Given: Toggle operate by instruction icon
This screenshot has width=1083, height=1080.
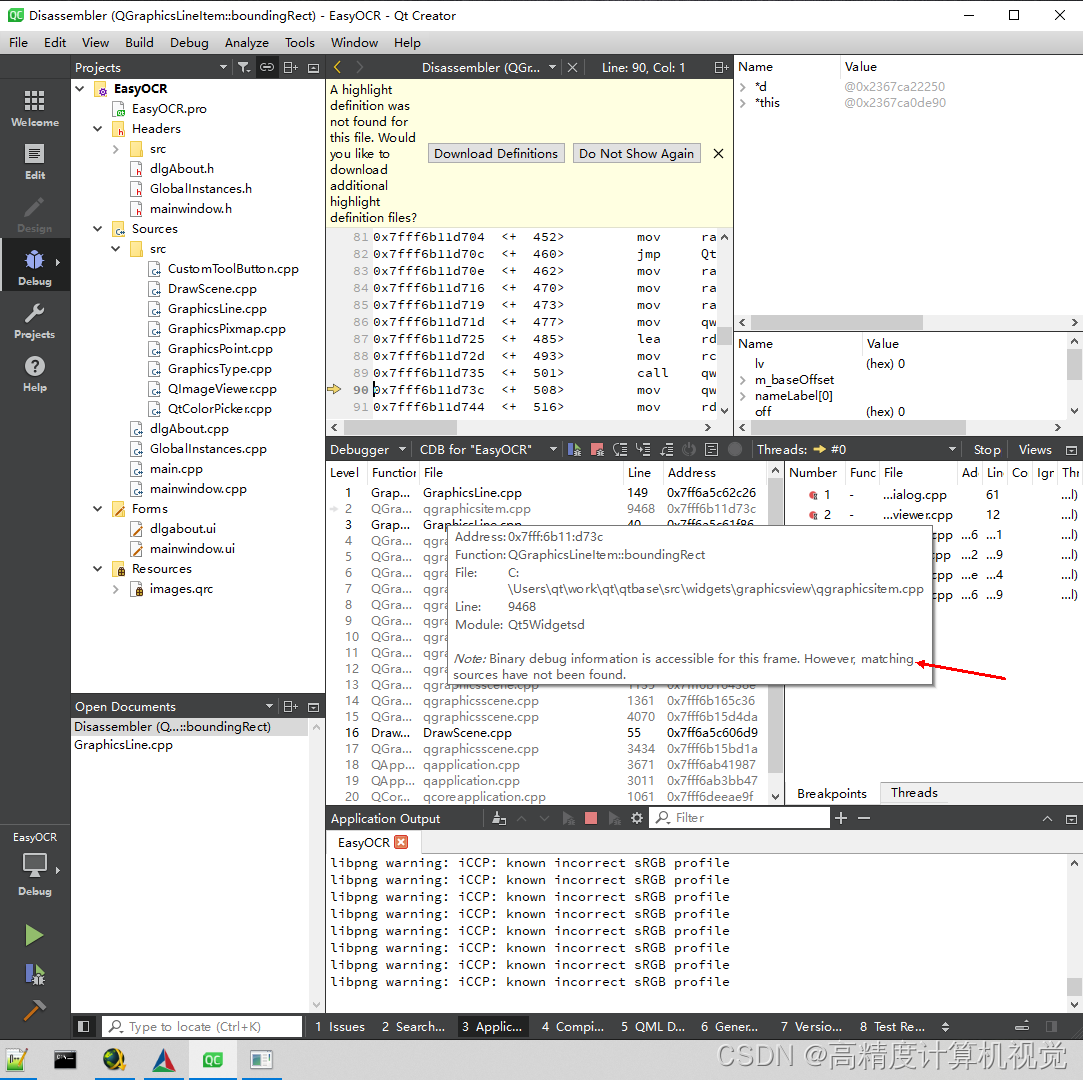Looking at the screenshot, I should pyautogui.click(x=711, y=450).
